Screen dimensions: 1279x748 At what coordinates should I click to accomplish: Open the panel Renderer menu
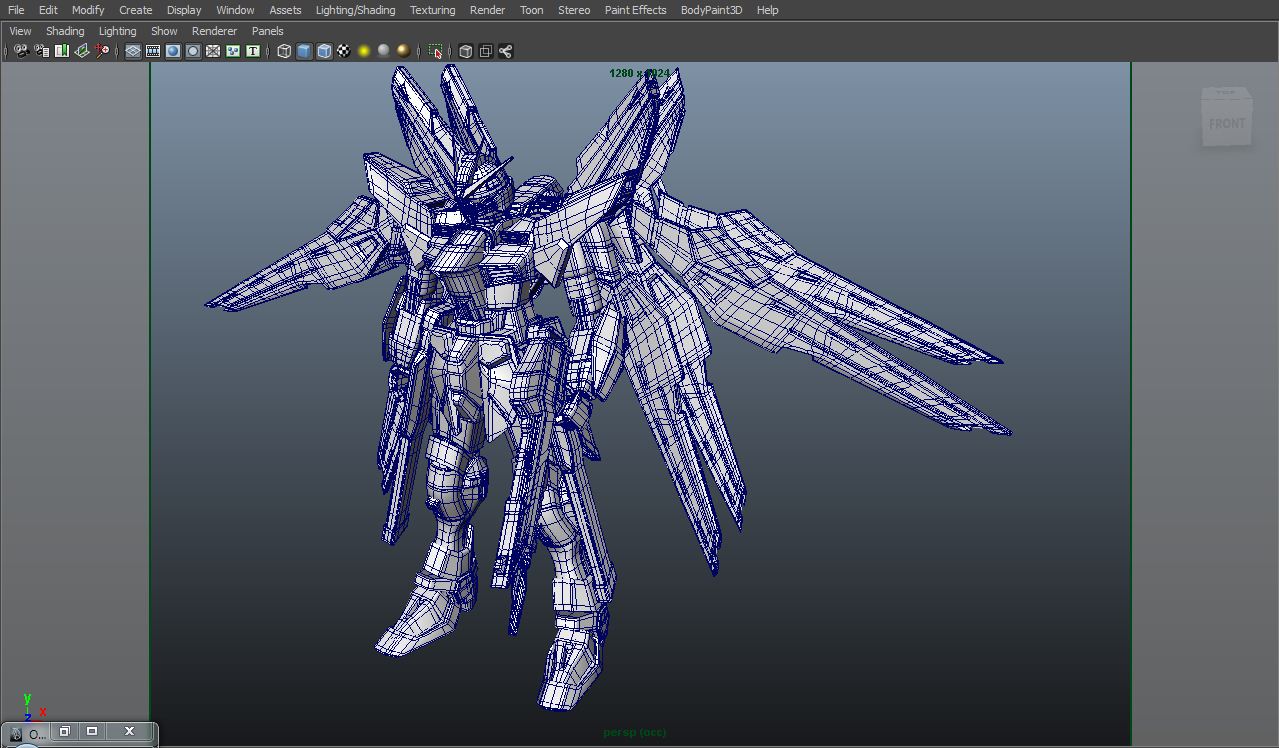click(x=214, y=31)
